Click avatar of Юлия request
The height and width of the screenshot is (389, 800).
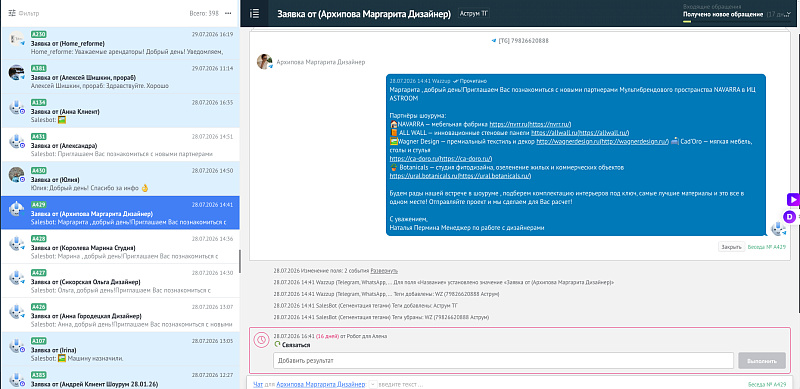pos(17,176)
